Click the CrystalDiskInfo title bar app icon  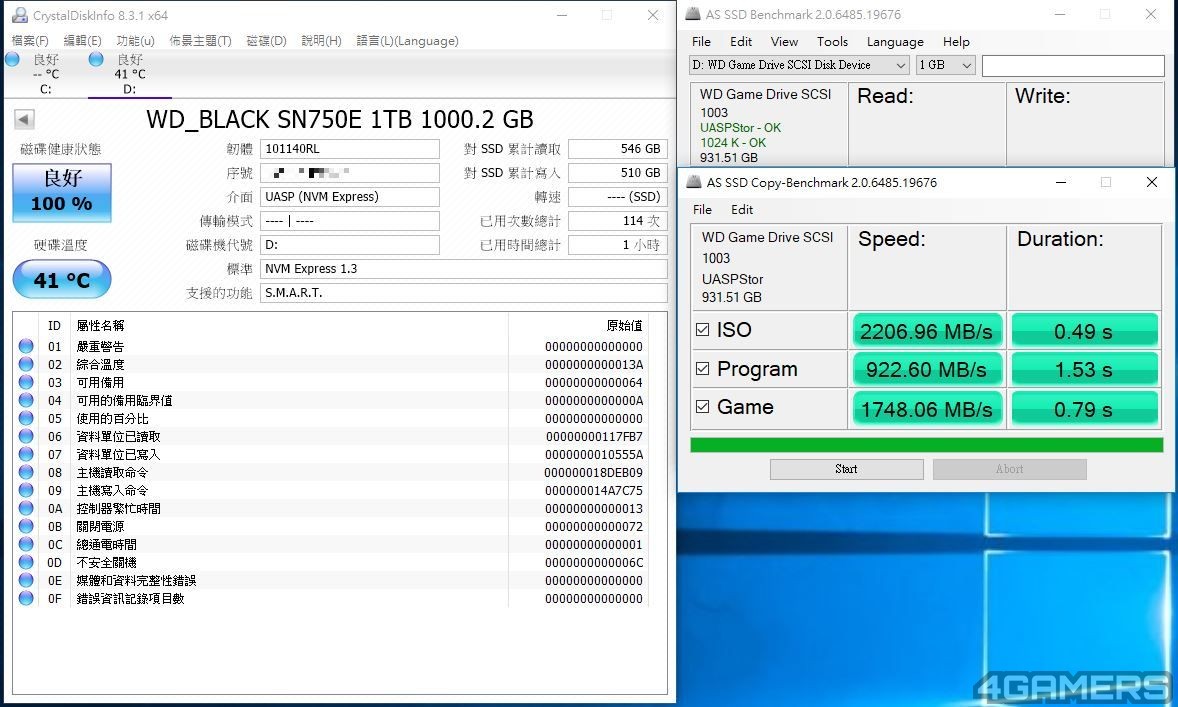(x=20, y=15)
